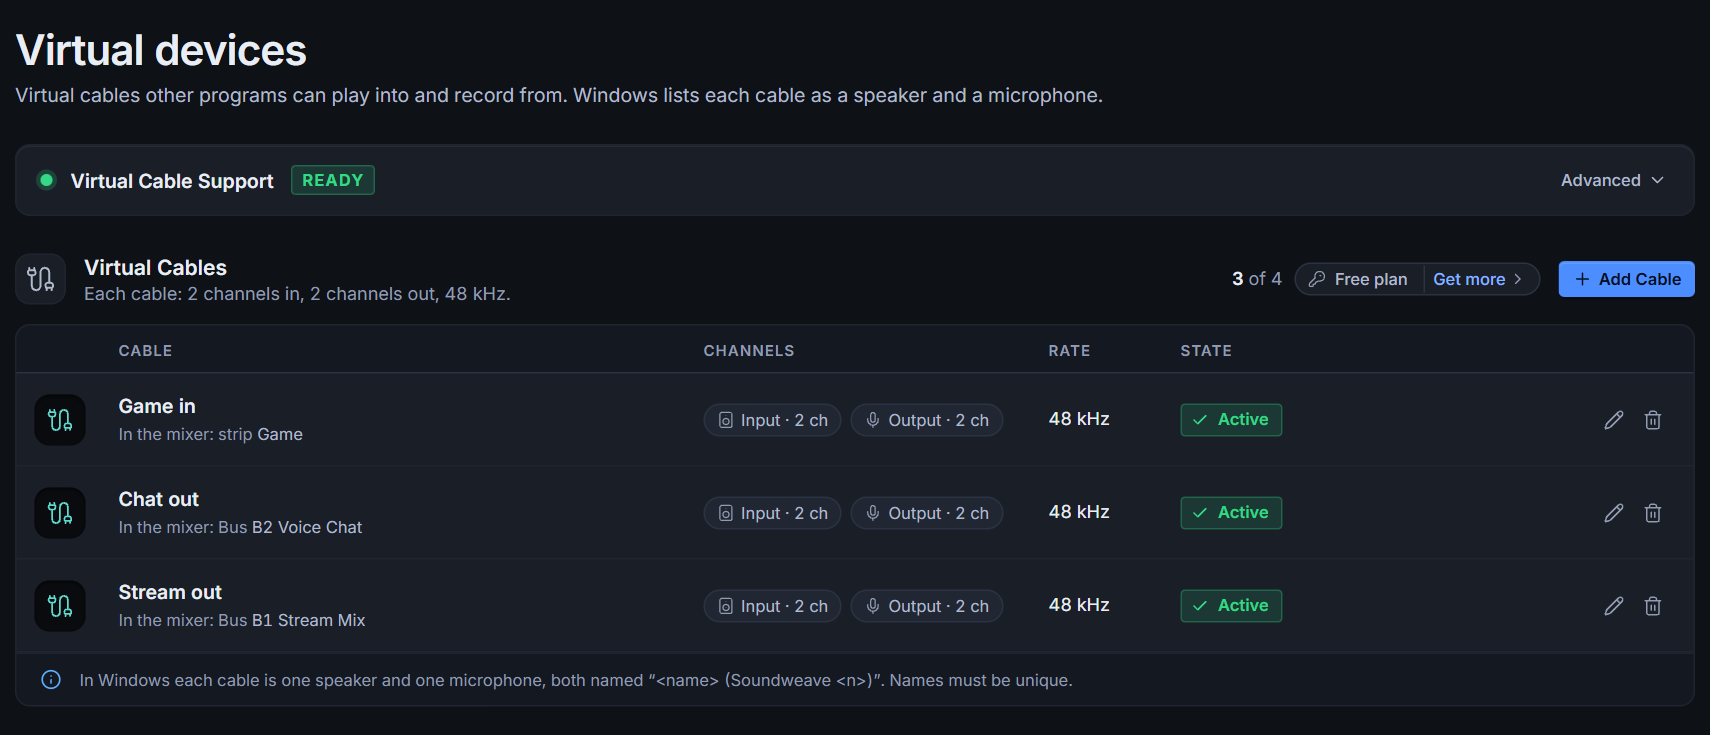
Task: Click the green Virtual Cable Support status dot
Action: pos(46,180)
